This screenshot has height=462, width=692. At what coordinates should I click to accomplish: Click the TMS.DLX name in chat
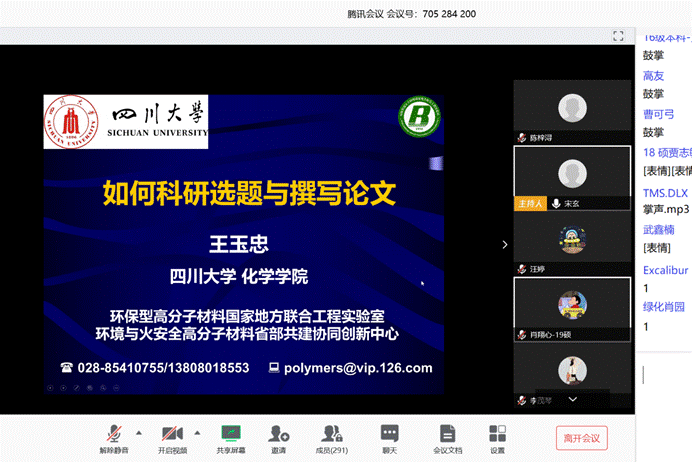pos(665,193)
